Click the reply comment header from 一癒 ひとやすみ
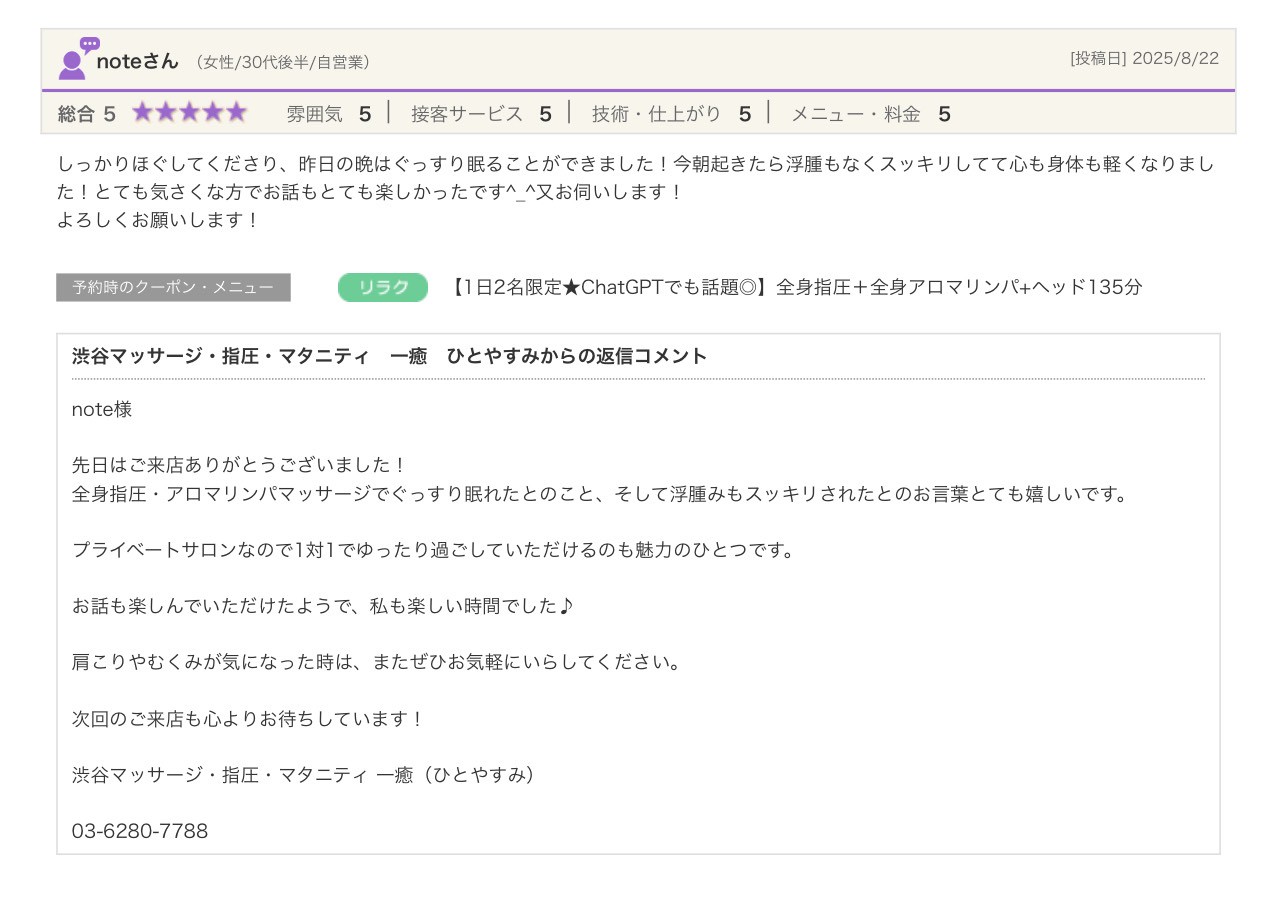Image resolution: width=1287 pixels, height=897 pixels. (x=389, y=356)
